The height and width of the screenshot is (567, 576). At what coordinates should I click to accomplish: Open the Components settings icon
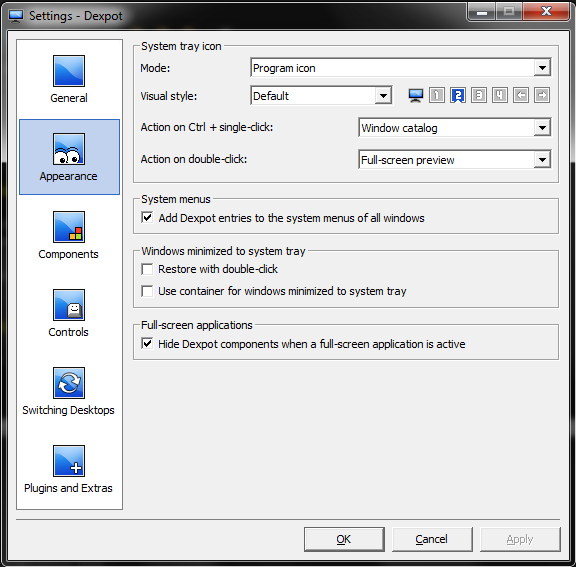69,227
